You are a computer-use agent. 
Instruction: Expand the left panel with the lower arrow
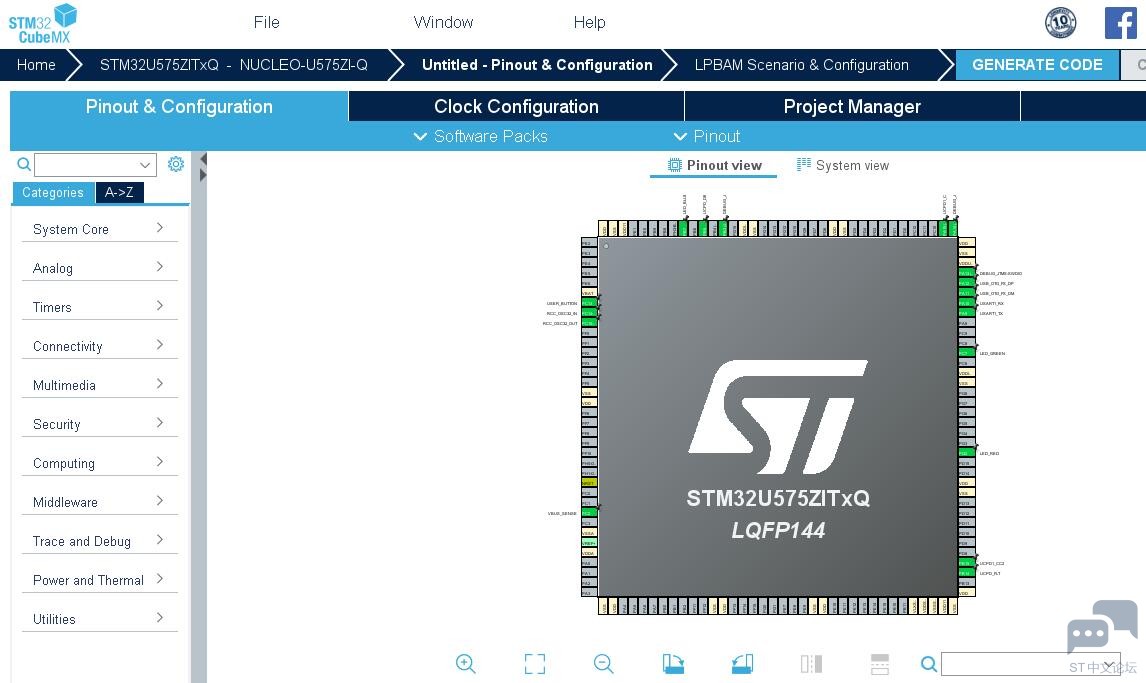(x=203, y=175)
